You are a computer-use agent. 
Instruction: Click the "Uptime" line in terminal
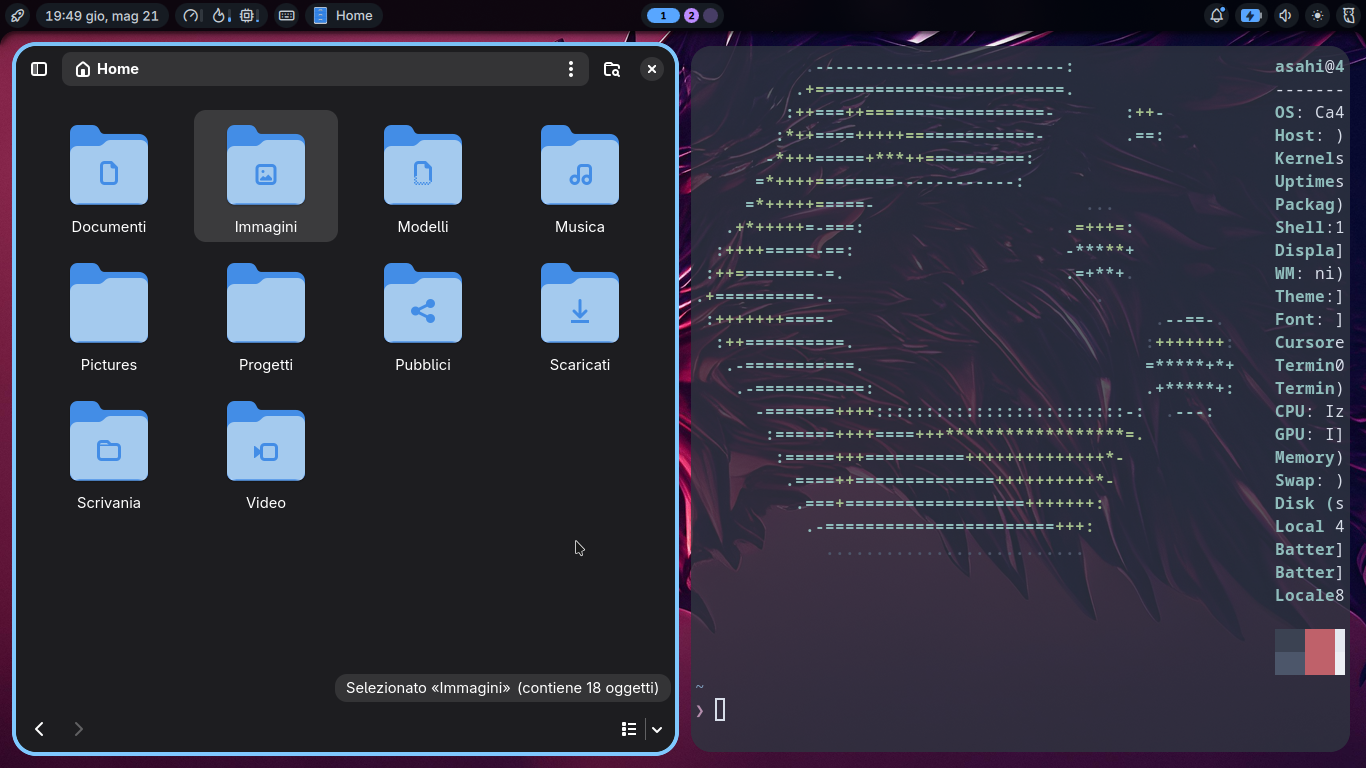[x=1310, y=181]
